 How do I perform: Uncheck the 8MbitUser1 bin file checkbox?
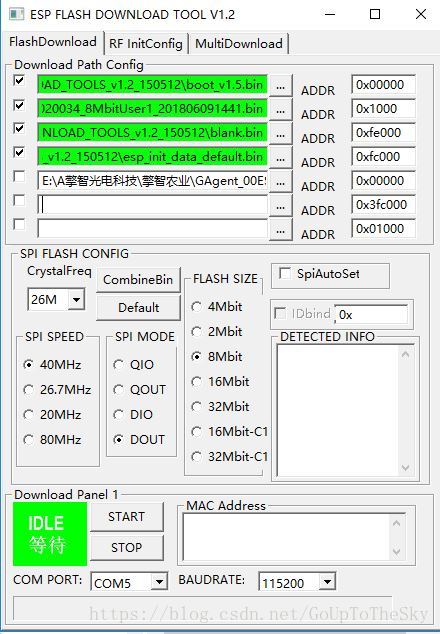point(19,105)
